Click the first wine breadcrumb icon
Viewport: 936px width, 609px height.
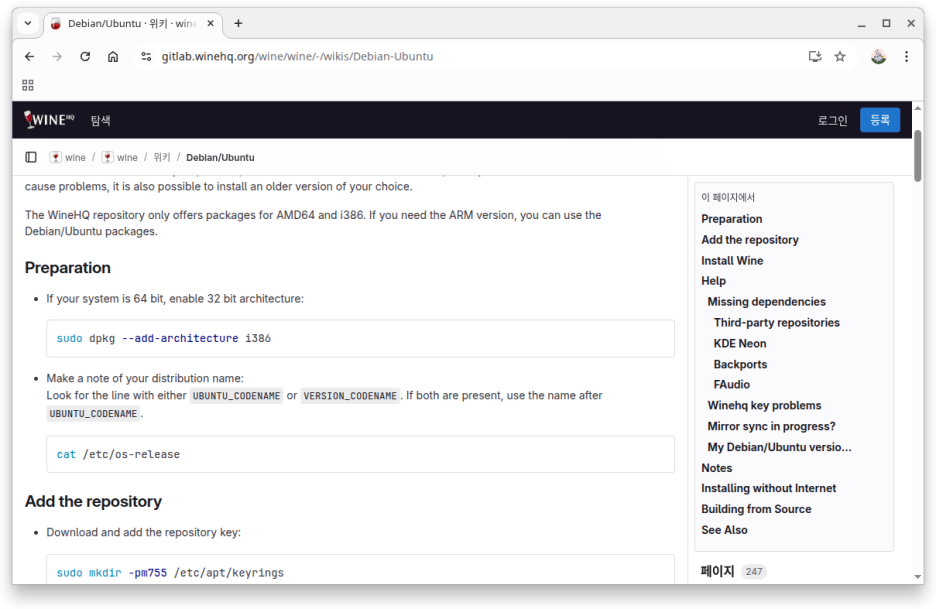[x=56, y=158]
